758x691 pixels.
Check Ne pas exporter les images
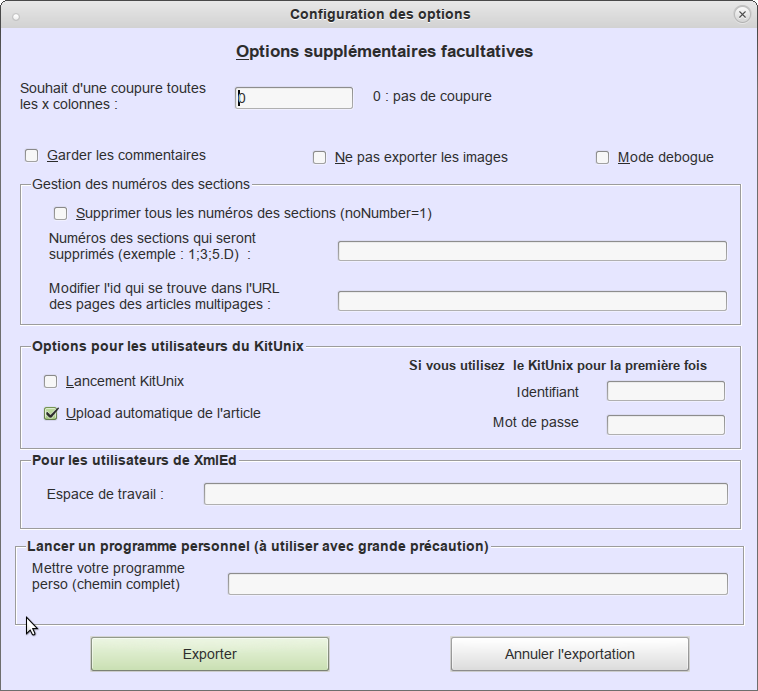pos(320,157)
